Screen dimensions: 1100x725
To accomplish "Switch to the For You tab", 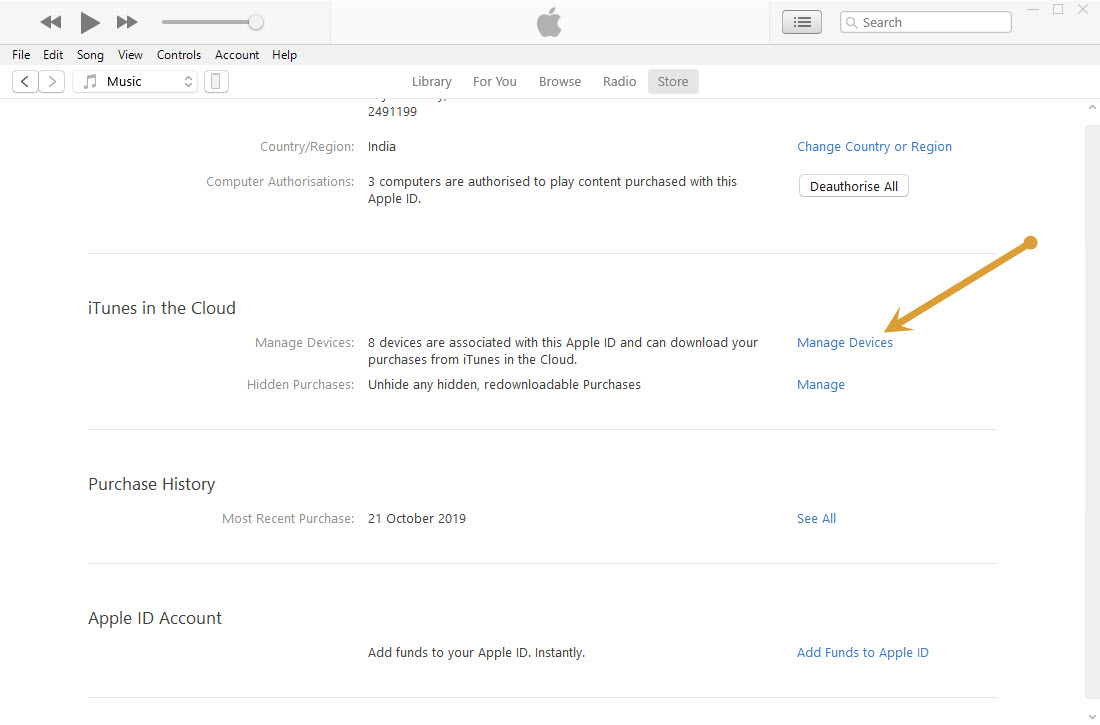I will 495,81.
